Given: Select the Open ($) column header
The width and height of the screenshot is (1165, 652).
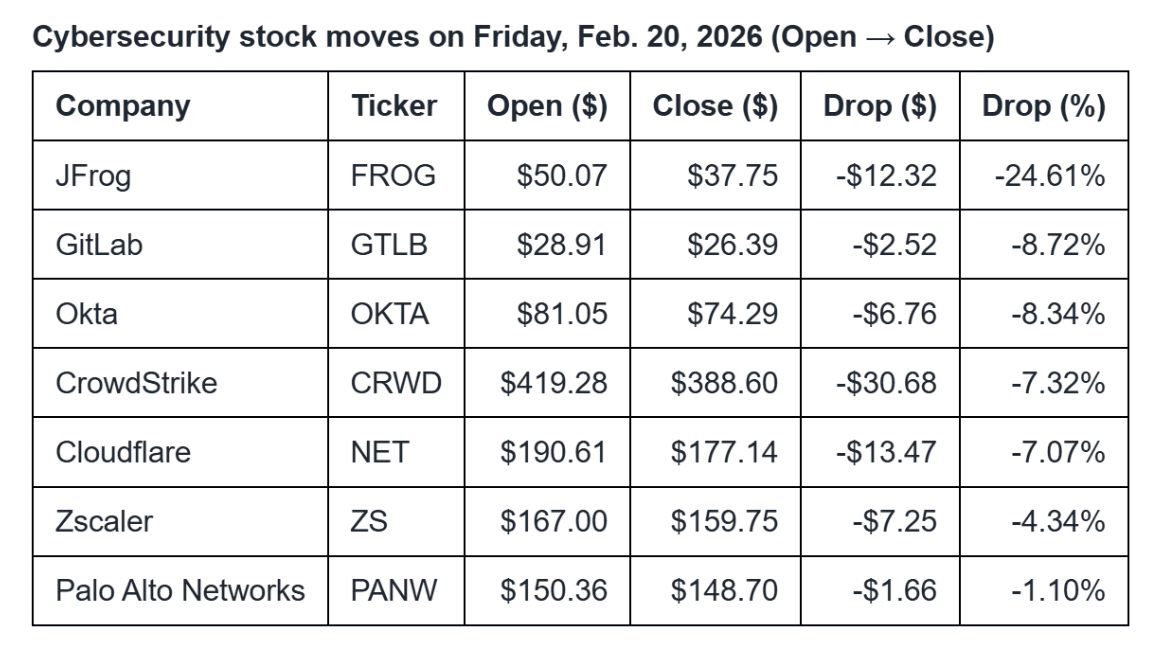Looking at the screenshot, I should [x=547, y=106].
